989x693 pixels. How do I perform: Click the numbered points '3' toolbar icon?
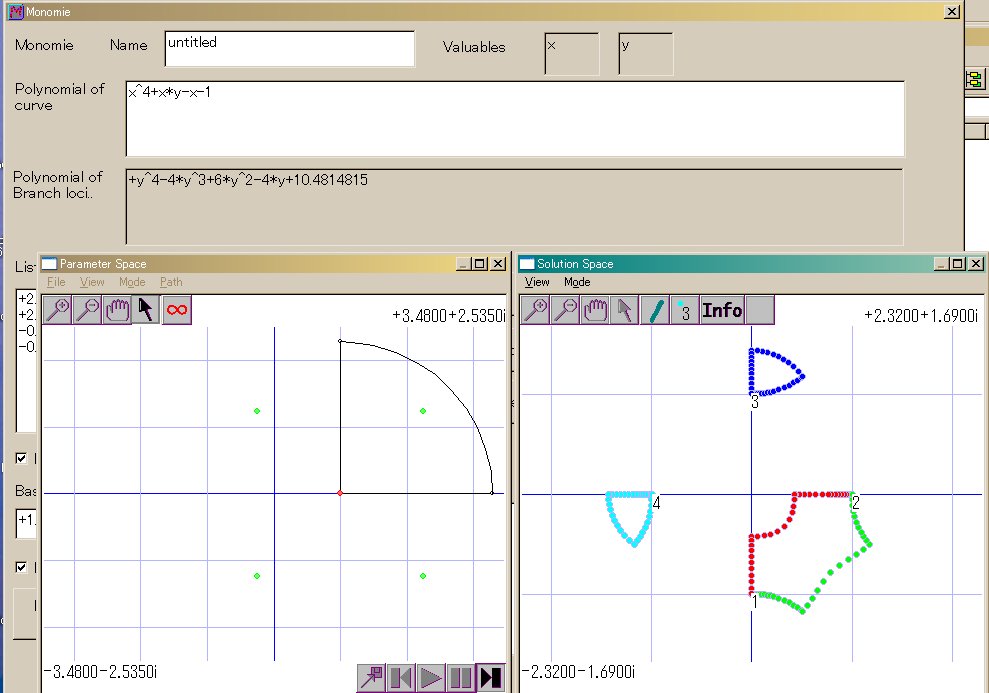click(684, 310)
